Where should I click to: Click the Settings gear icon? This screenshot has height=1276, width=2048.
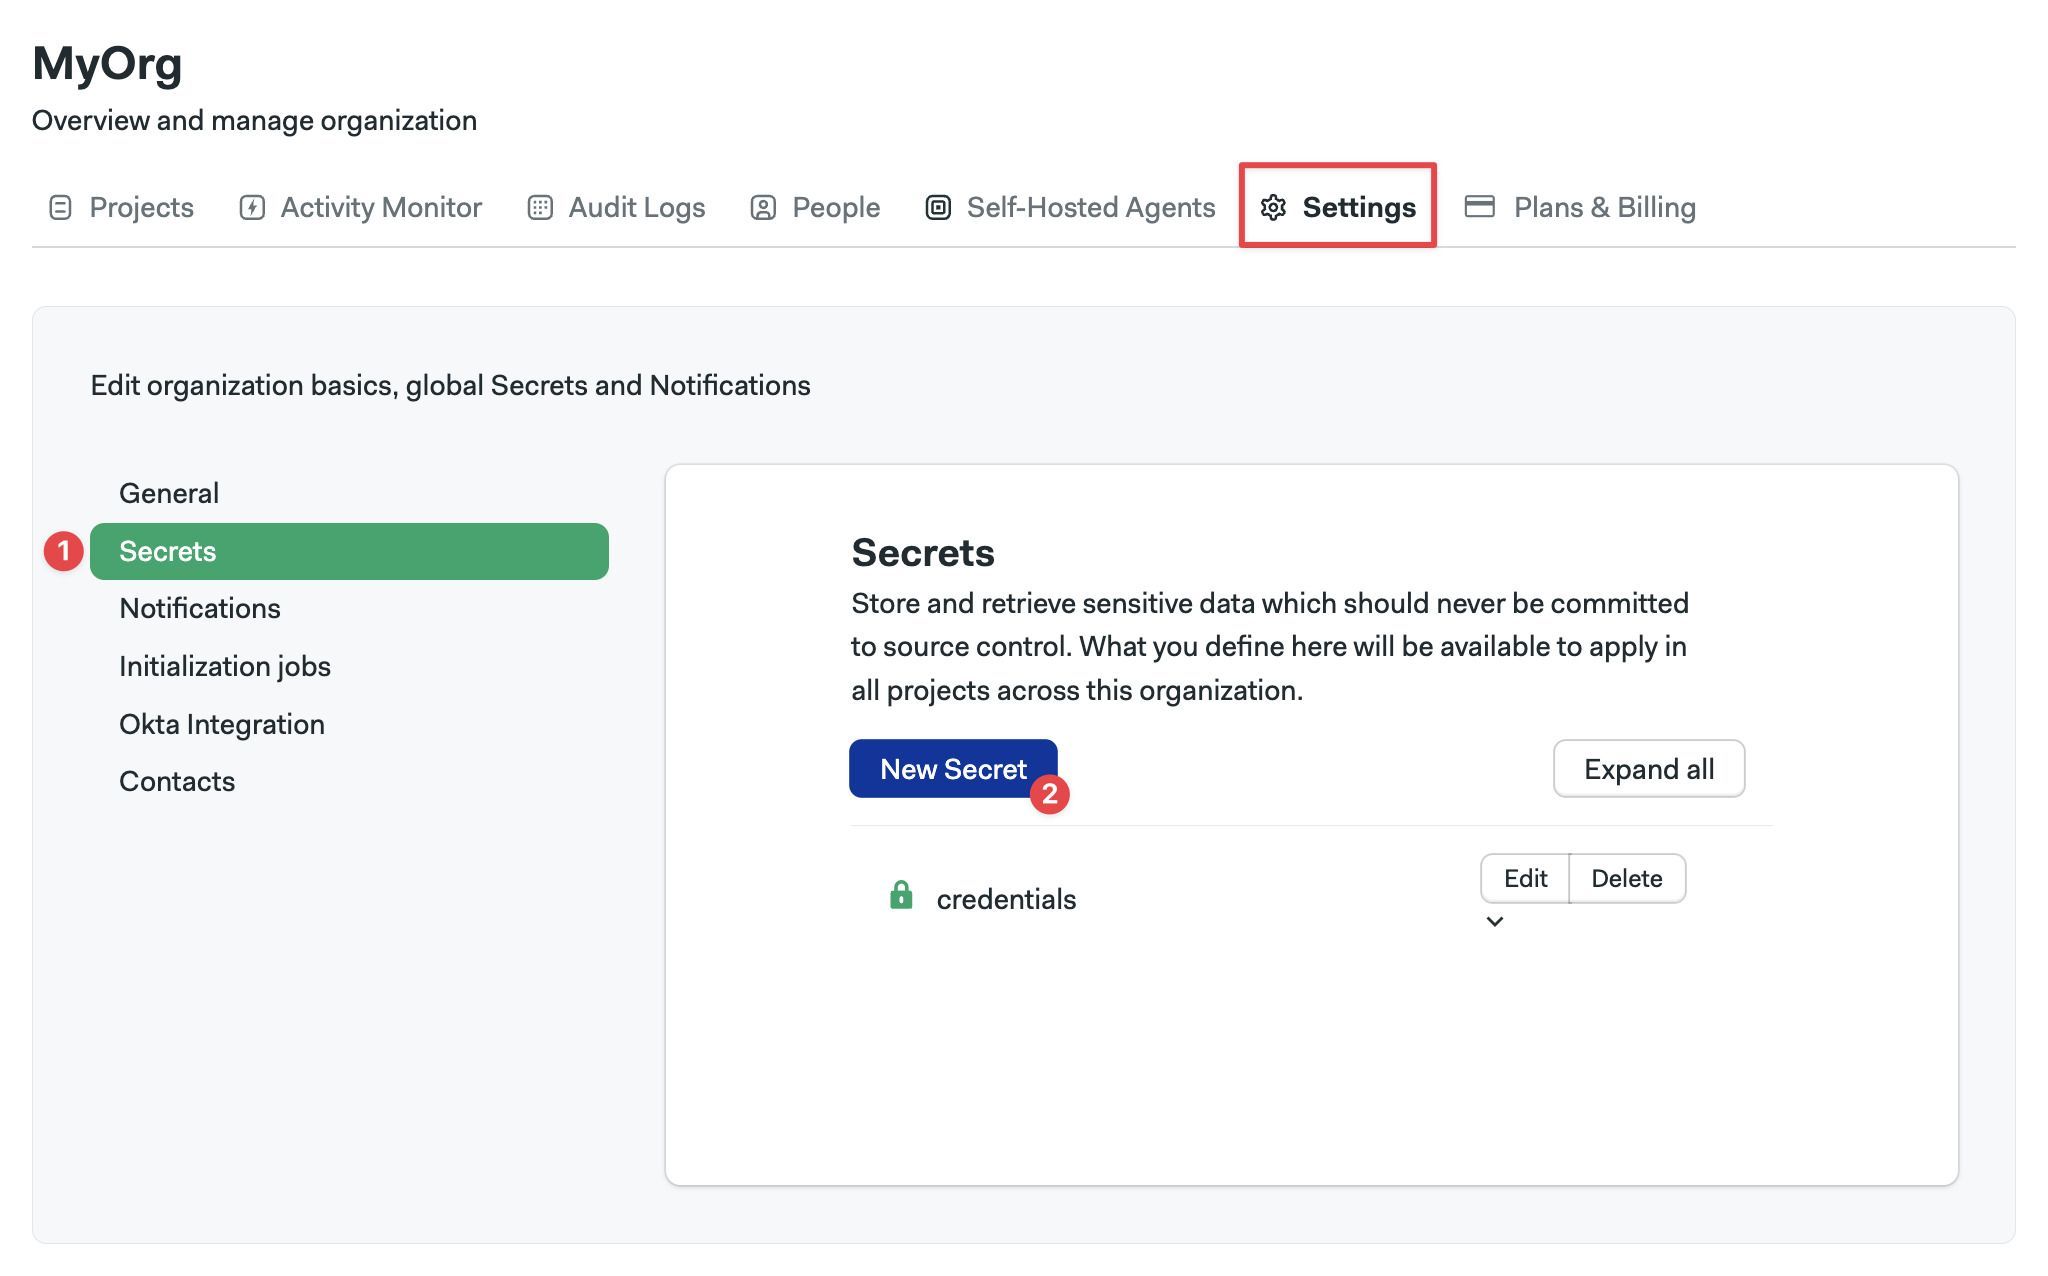coord(1273,207)
